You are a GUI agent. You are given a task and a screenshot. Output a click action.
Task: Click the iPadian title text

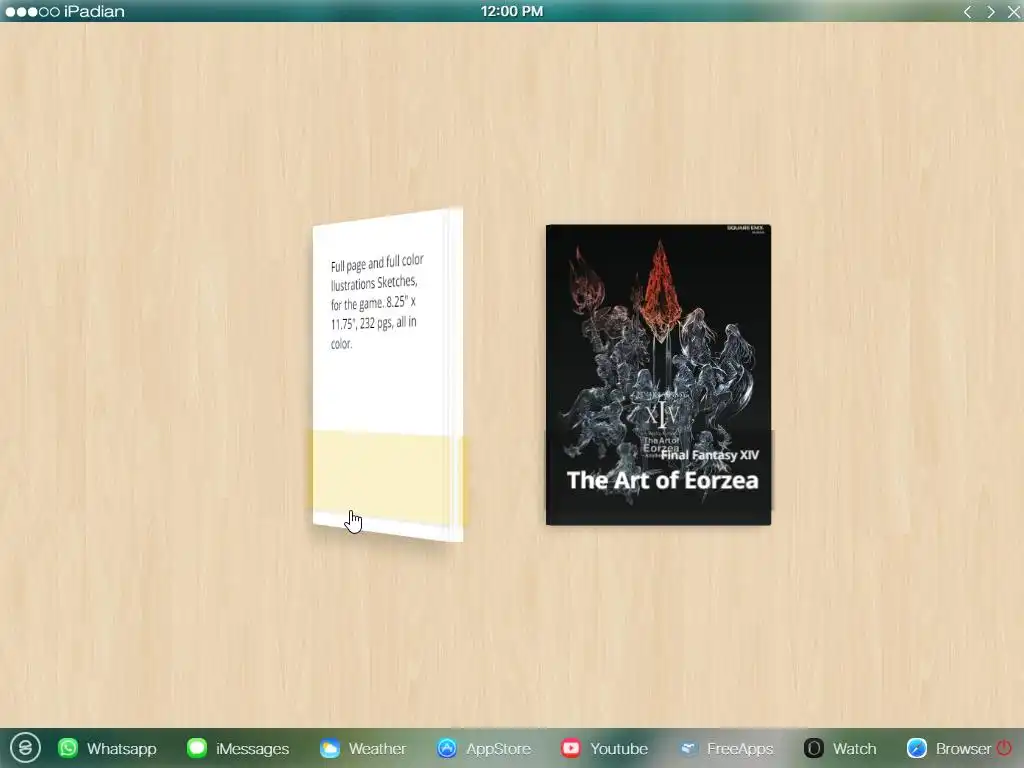(x=94, y=11)
